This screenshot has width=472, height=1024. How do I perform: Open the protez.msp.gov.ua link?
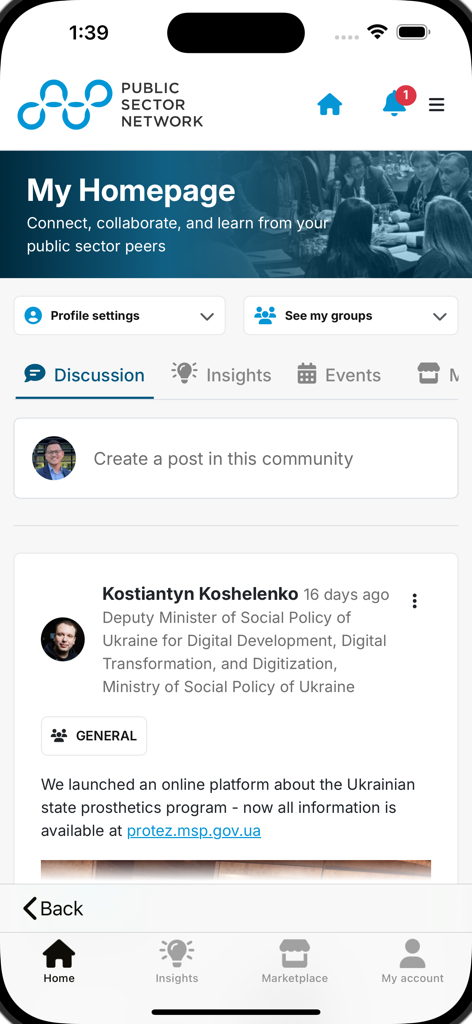click(x=194, y=831)
